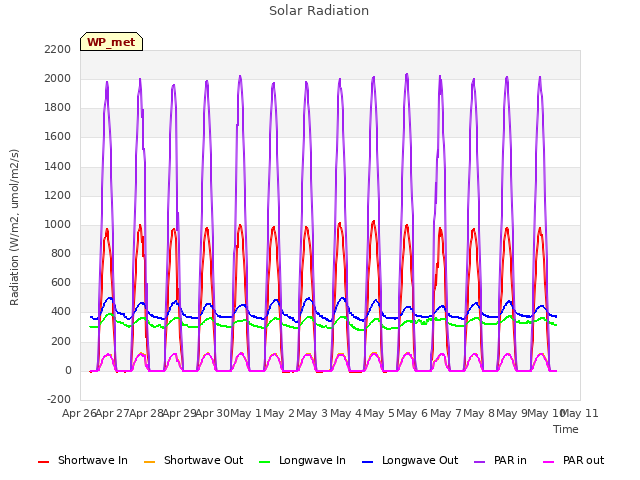The image size is (640, 480).
Task: Click the 400 y-axis tick label
Action: 61,312
